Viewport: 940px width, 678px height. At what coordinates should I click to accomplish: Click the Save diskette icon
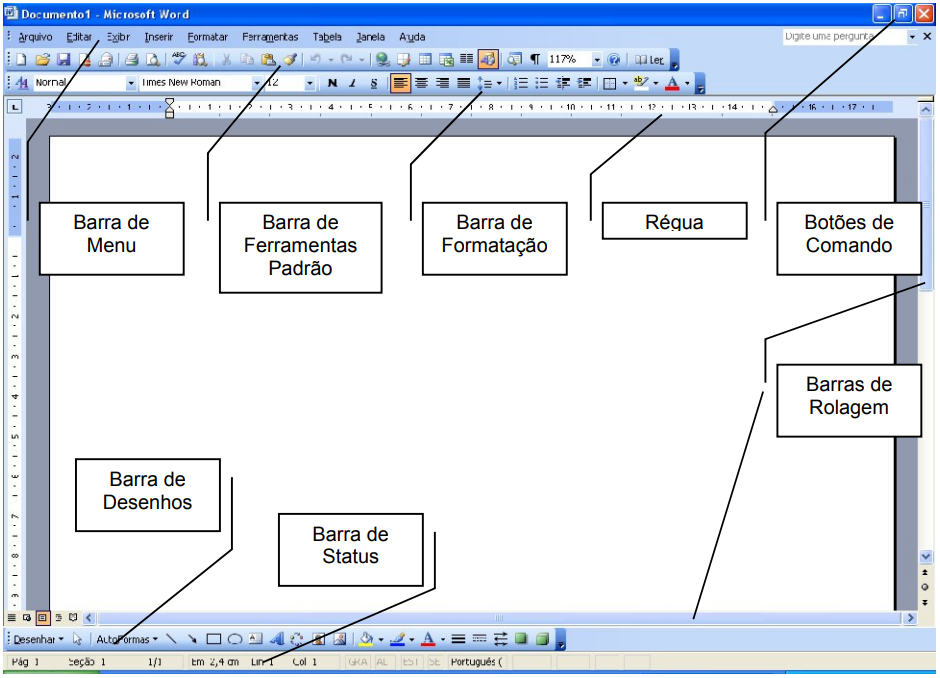pyautogui.click(x=63, y=60)
